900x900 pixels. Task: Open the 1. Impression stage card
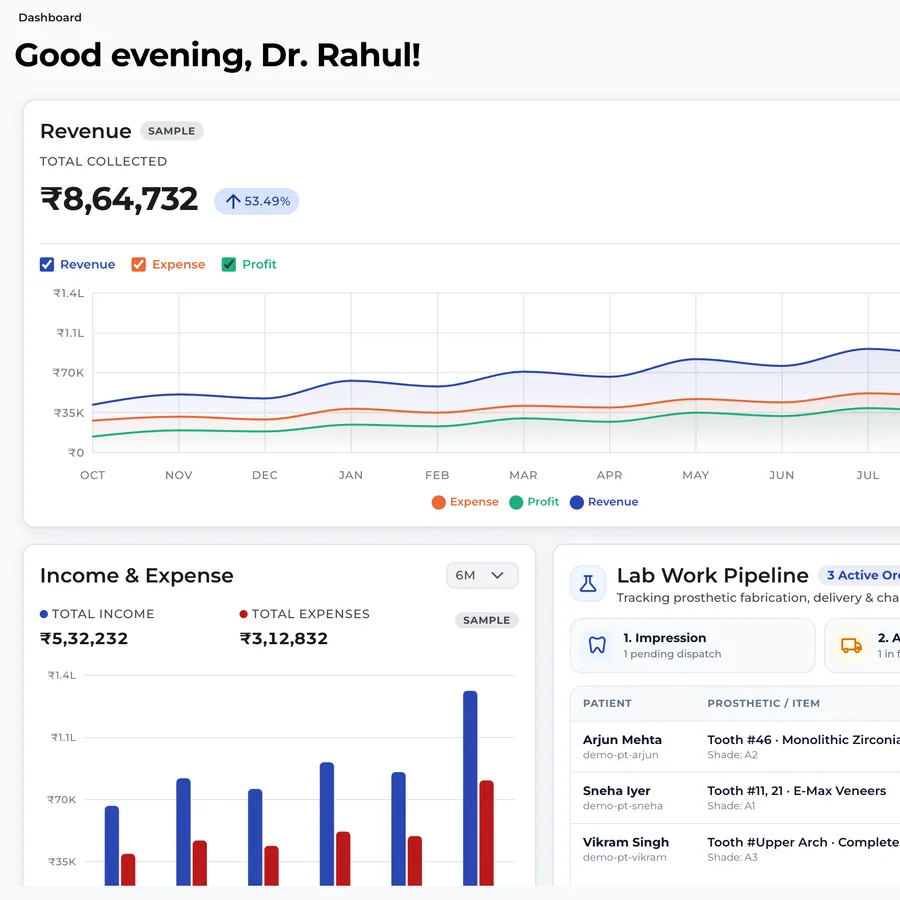pyautogui.click(x=693, y=646)
